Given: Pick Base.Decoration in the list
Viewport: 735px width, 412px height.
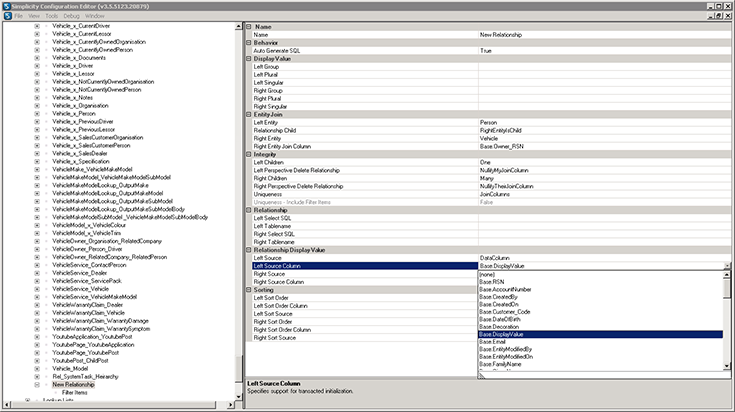Looking at the screenshot, I should click(600, 327).
